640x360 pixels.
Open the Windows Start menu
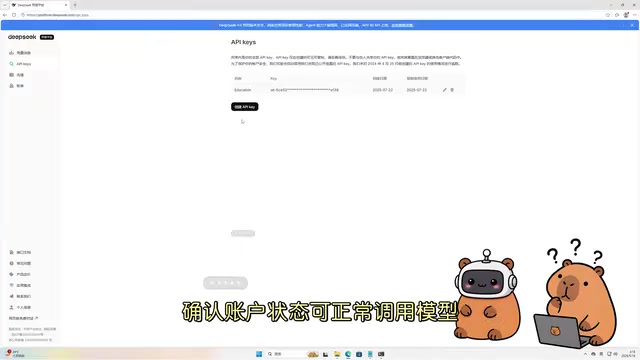click(x=259, y=354)
